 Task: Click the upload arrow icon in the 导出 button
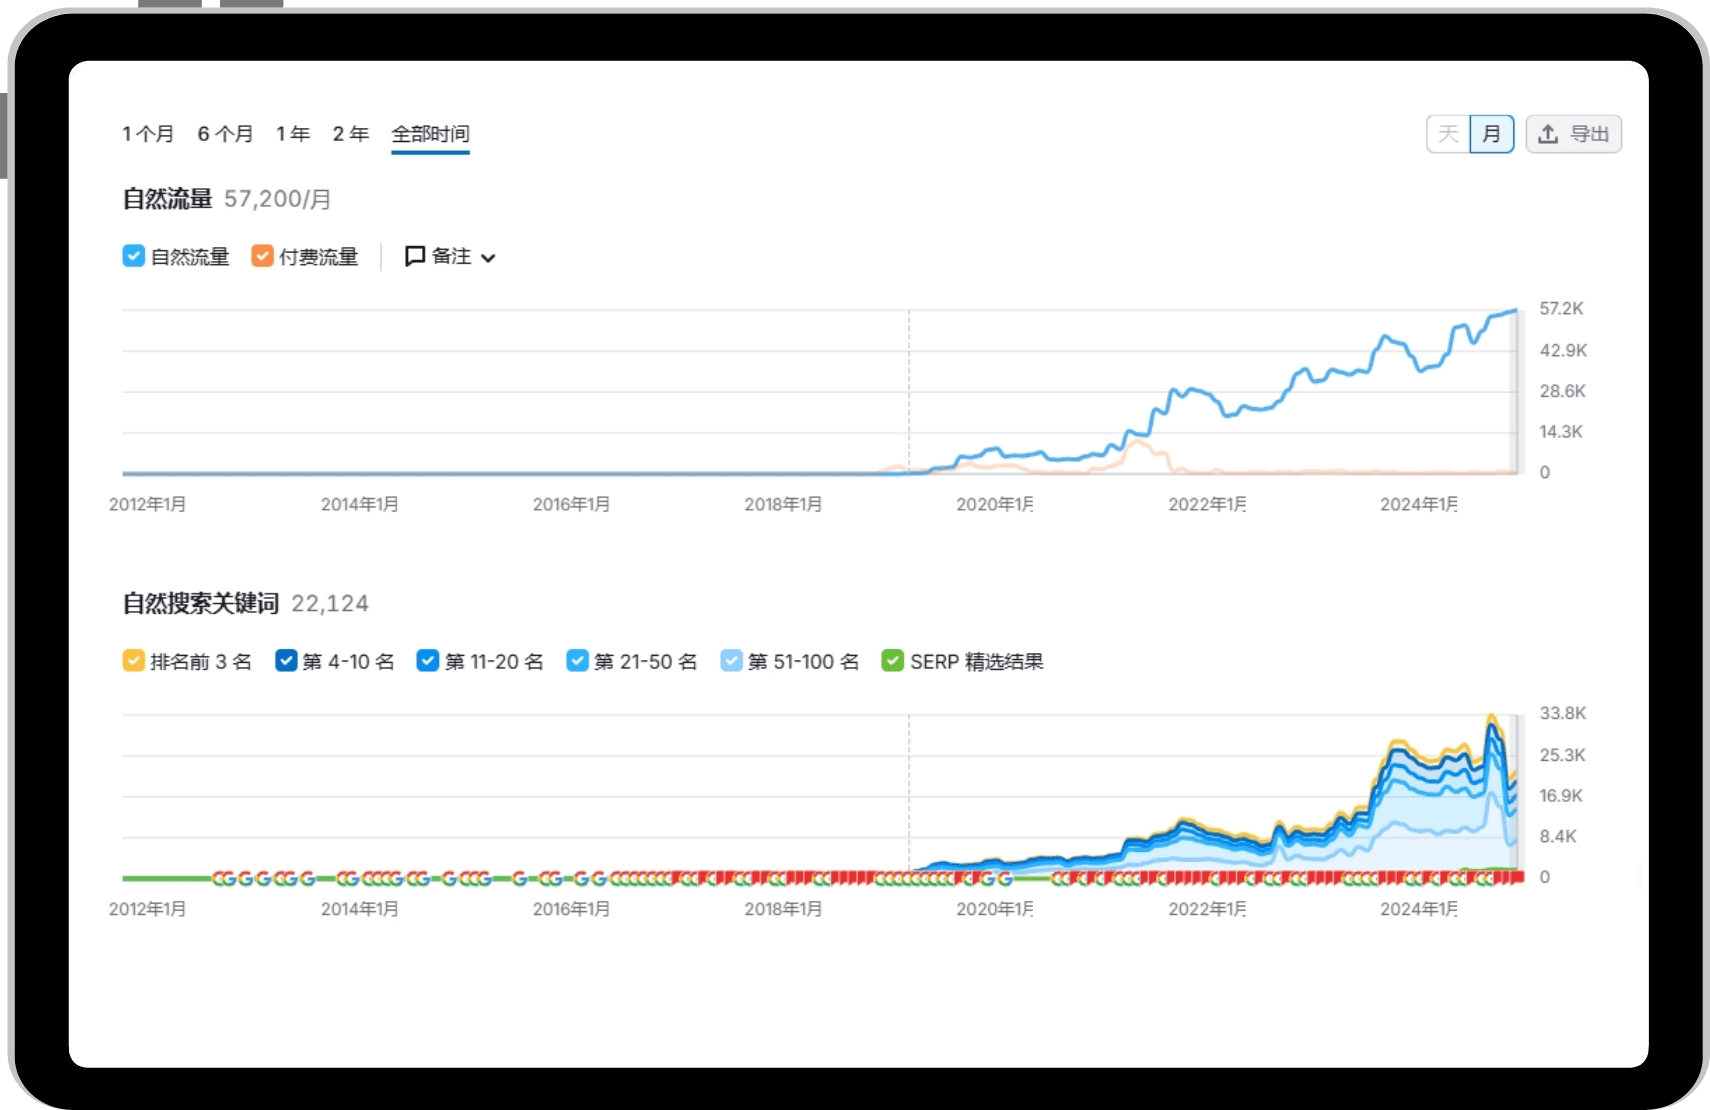(x=1548, y=134)
